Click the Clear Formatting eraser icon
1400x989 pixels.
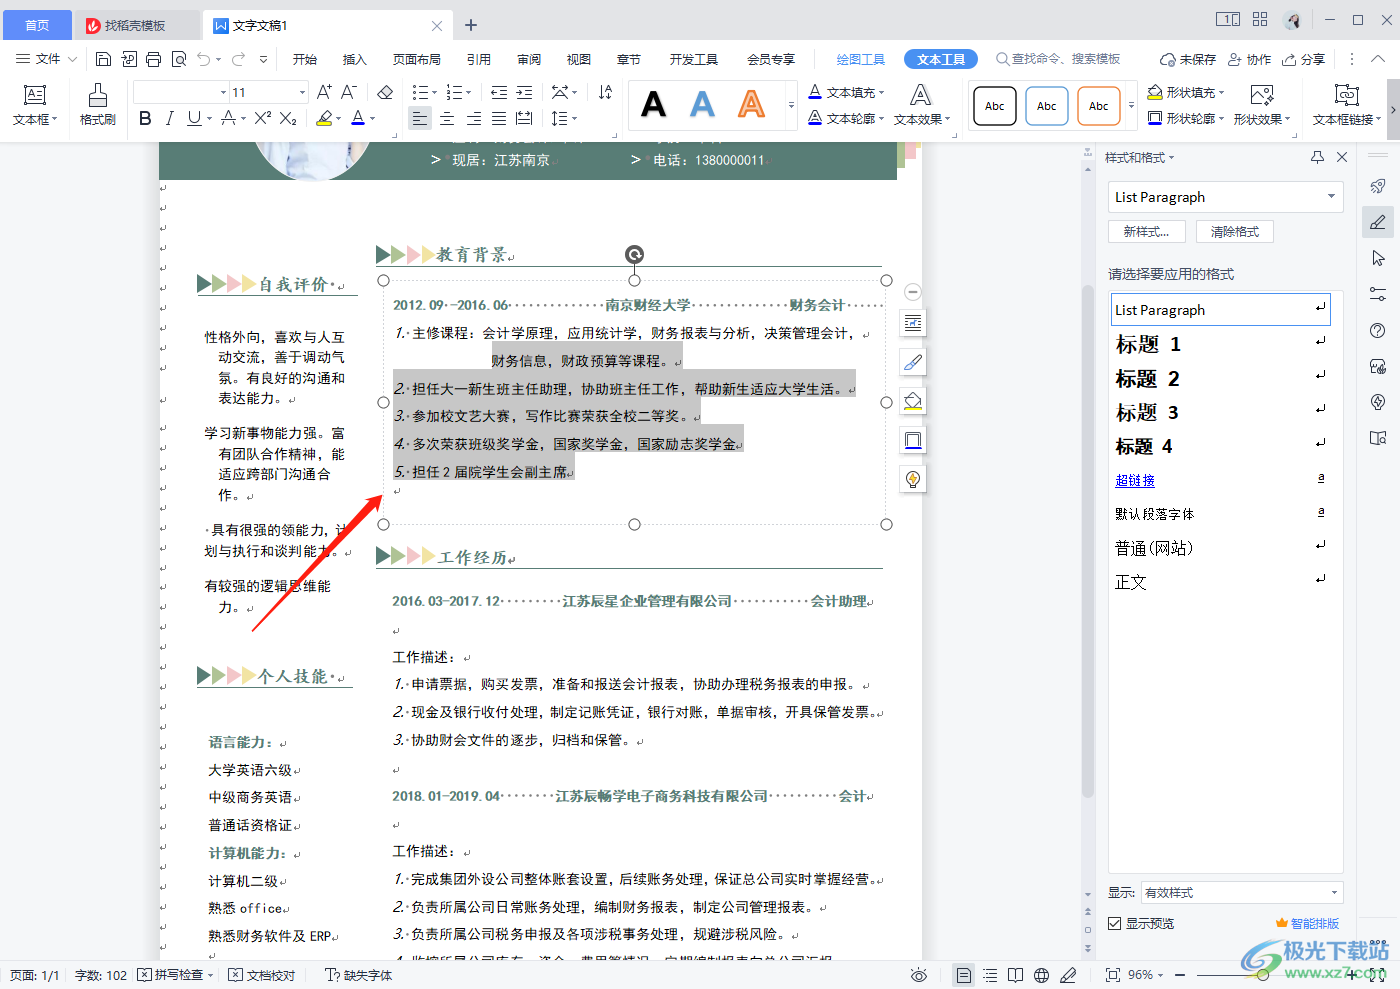[385, 92]
